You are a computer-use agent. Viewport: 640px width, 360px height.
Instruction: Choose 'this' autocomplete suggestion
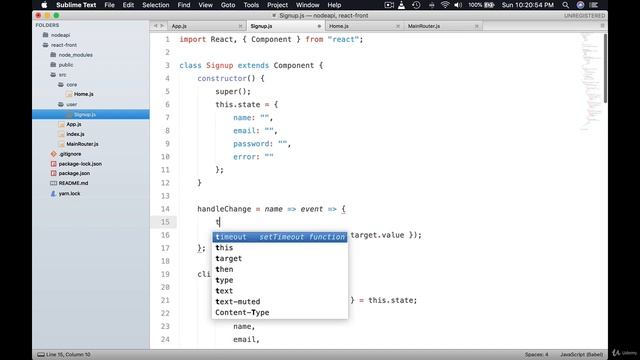coord(280,248)
